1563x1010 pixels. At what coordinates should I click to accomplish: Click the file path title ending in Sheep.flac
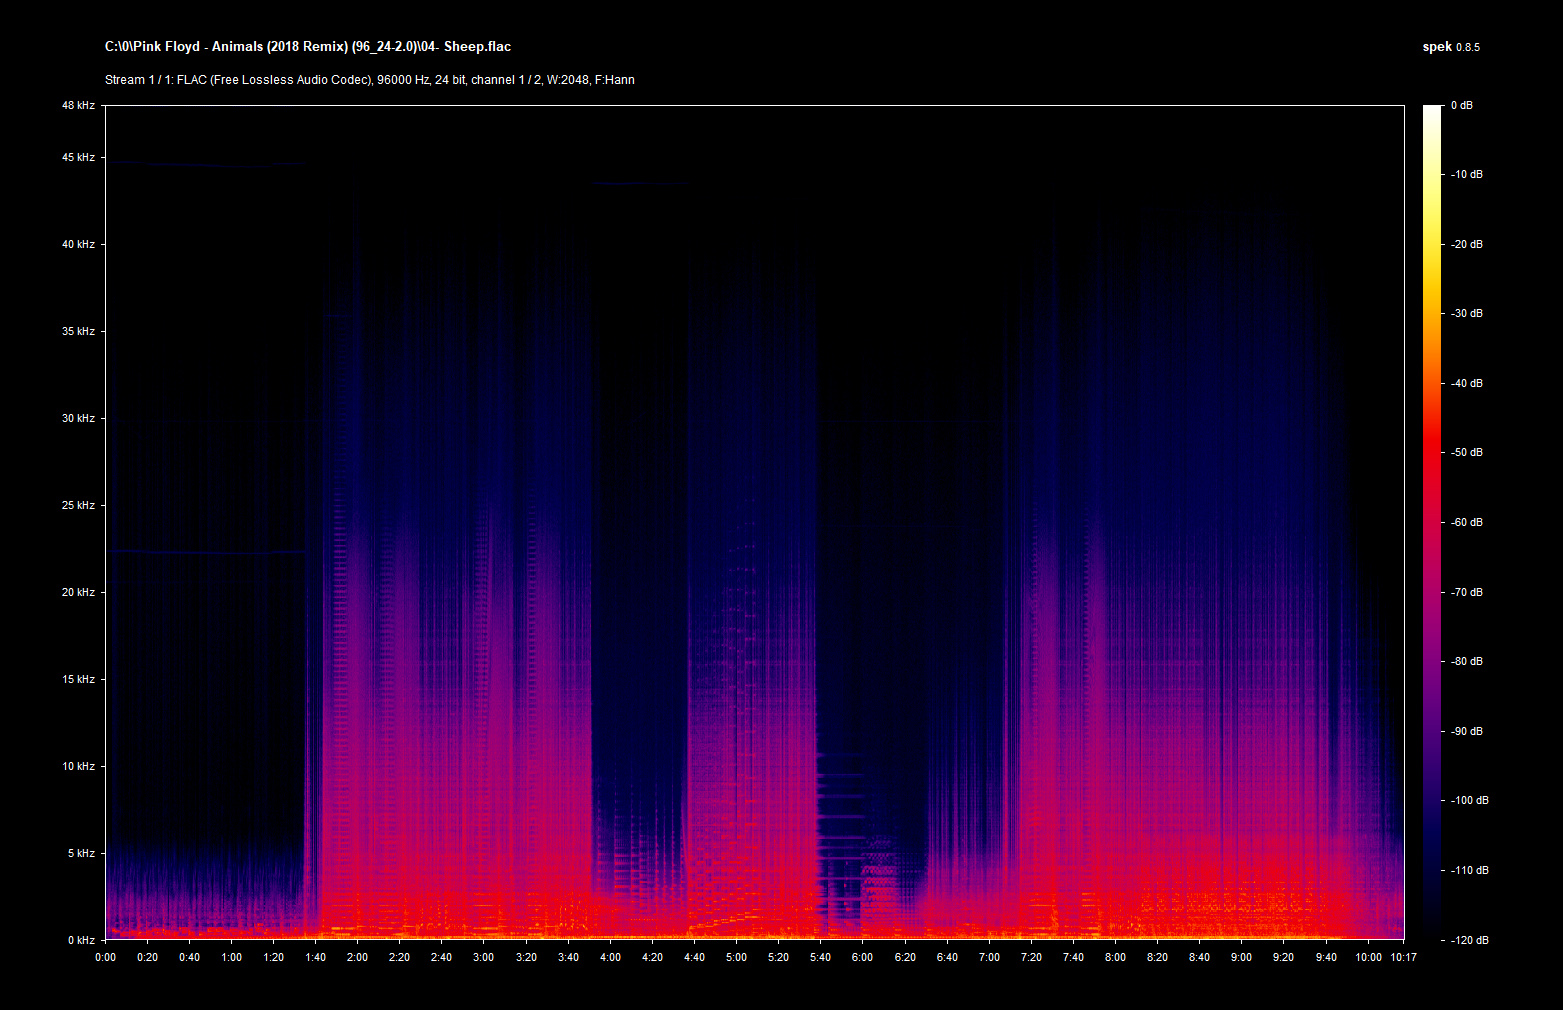pos(308,47)
